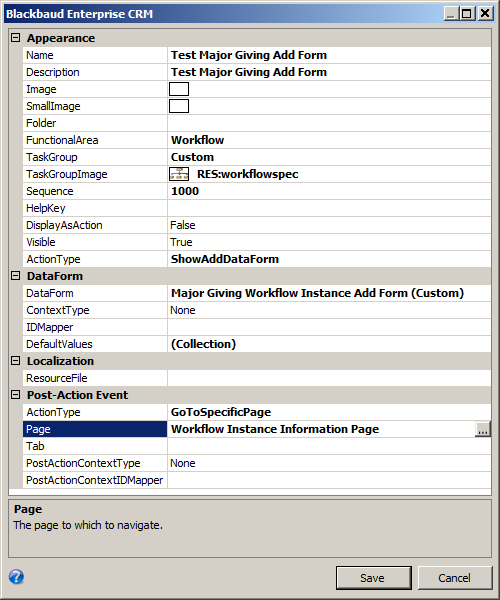Collapse the Appearance category
The image size is (500, 600).
pos(15,38)
